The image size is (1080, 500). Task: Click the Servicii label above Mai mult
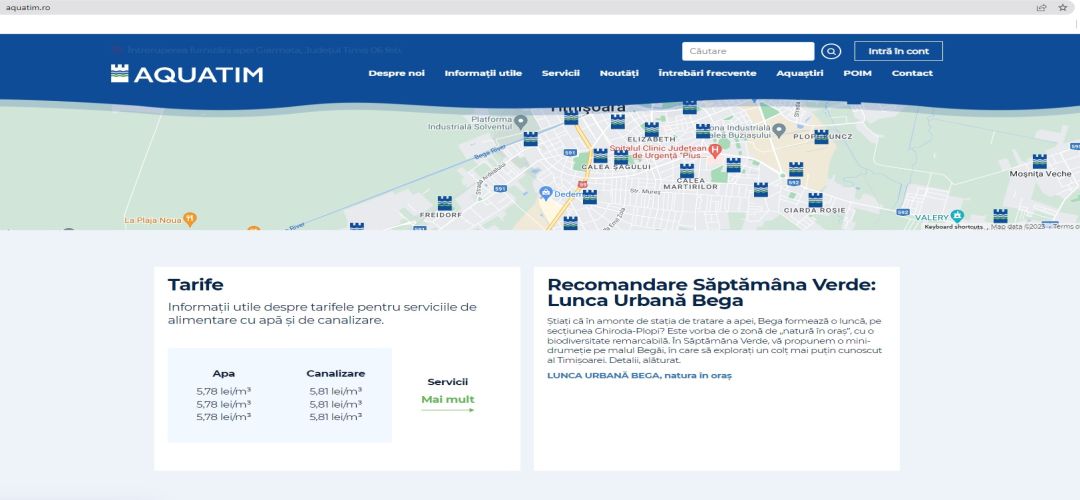point(448,382)
